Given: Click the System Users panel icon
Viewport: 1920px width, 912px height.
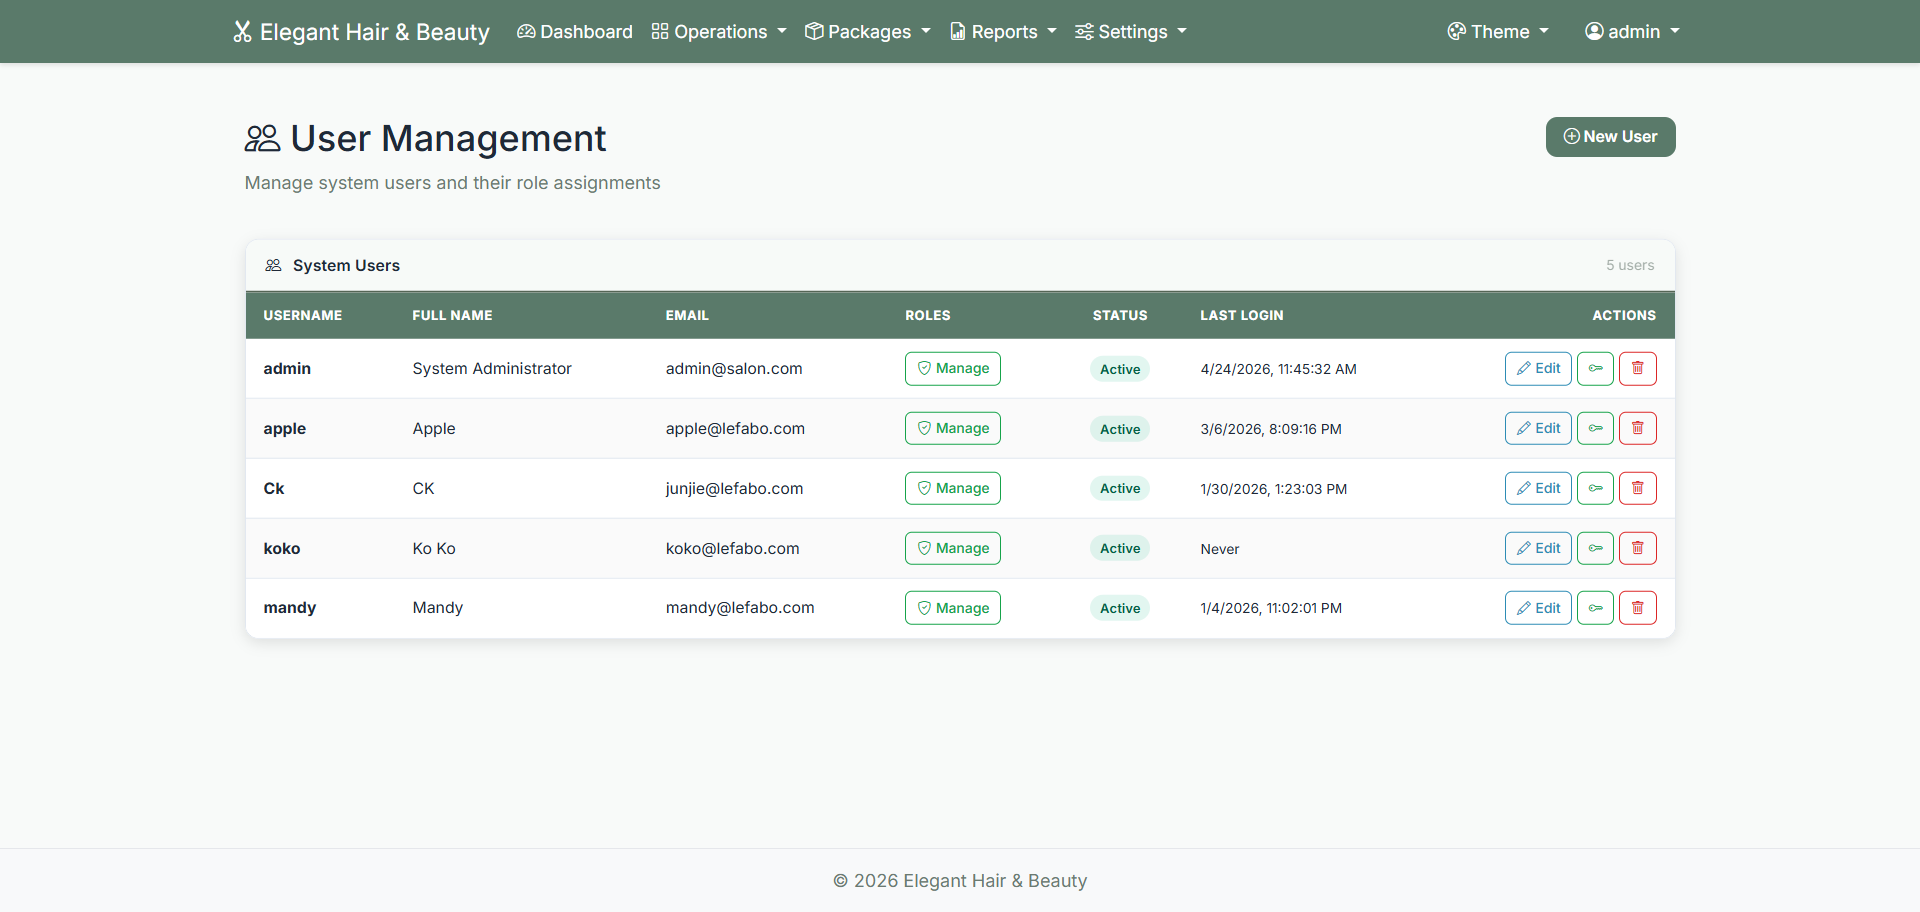Looking at the screenshot, I should point(273,265).
